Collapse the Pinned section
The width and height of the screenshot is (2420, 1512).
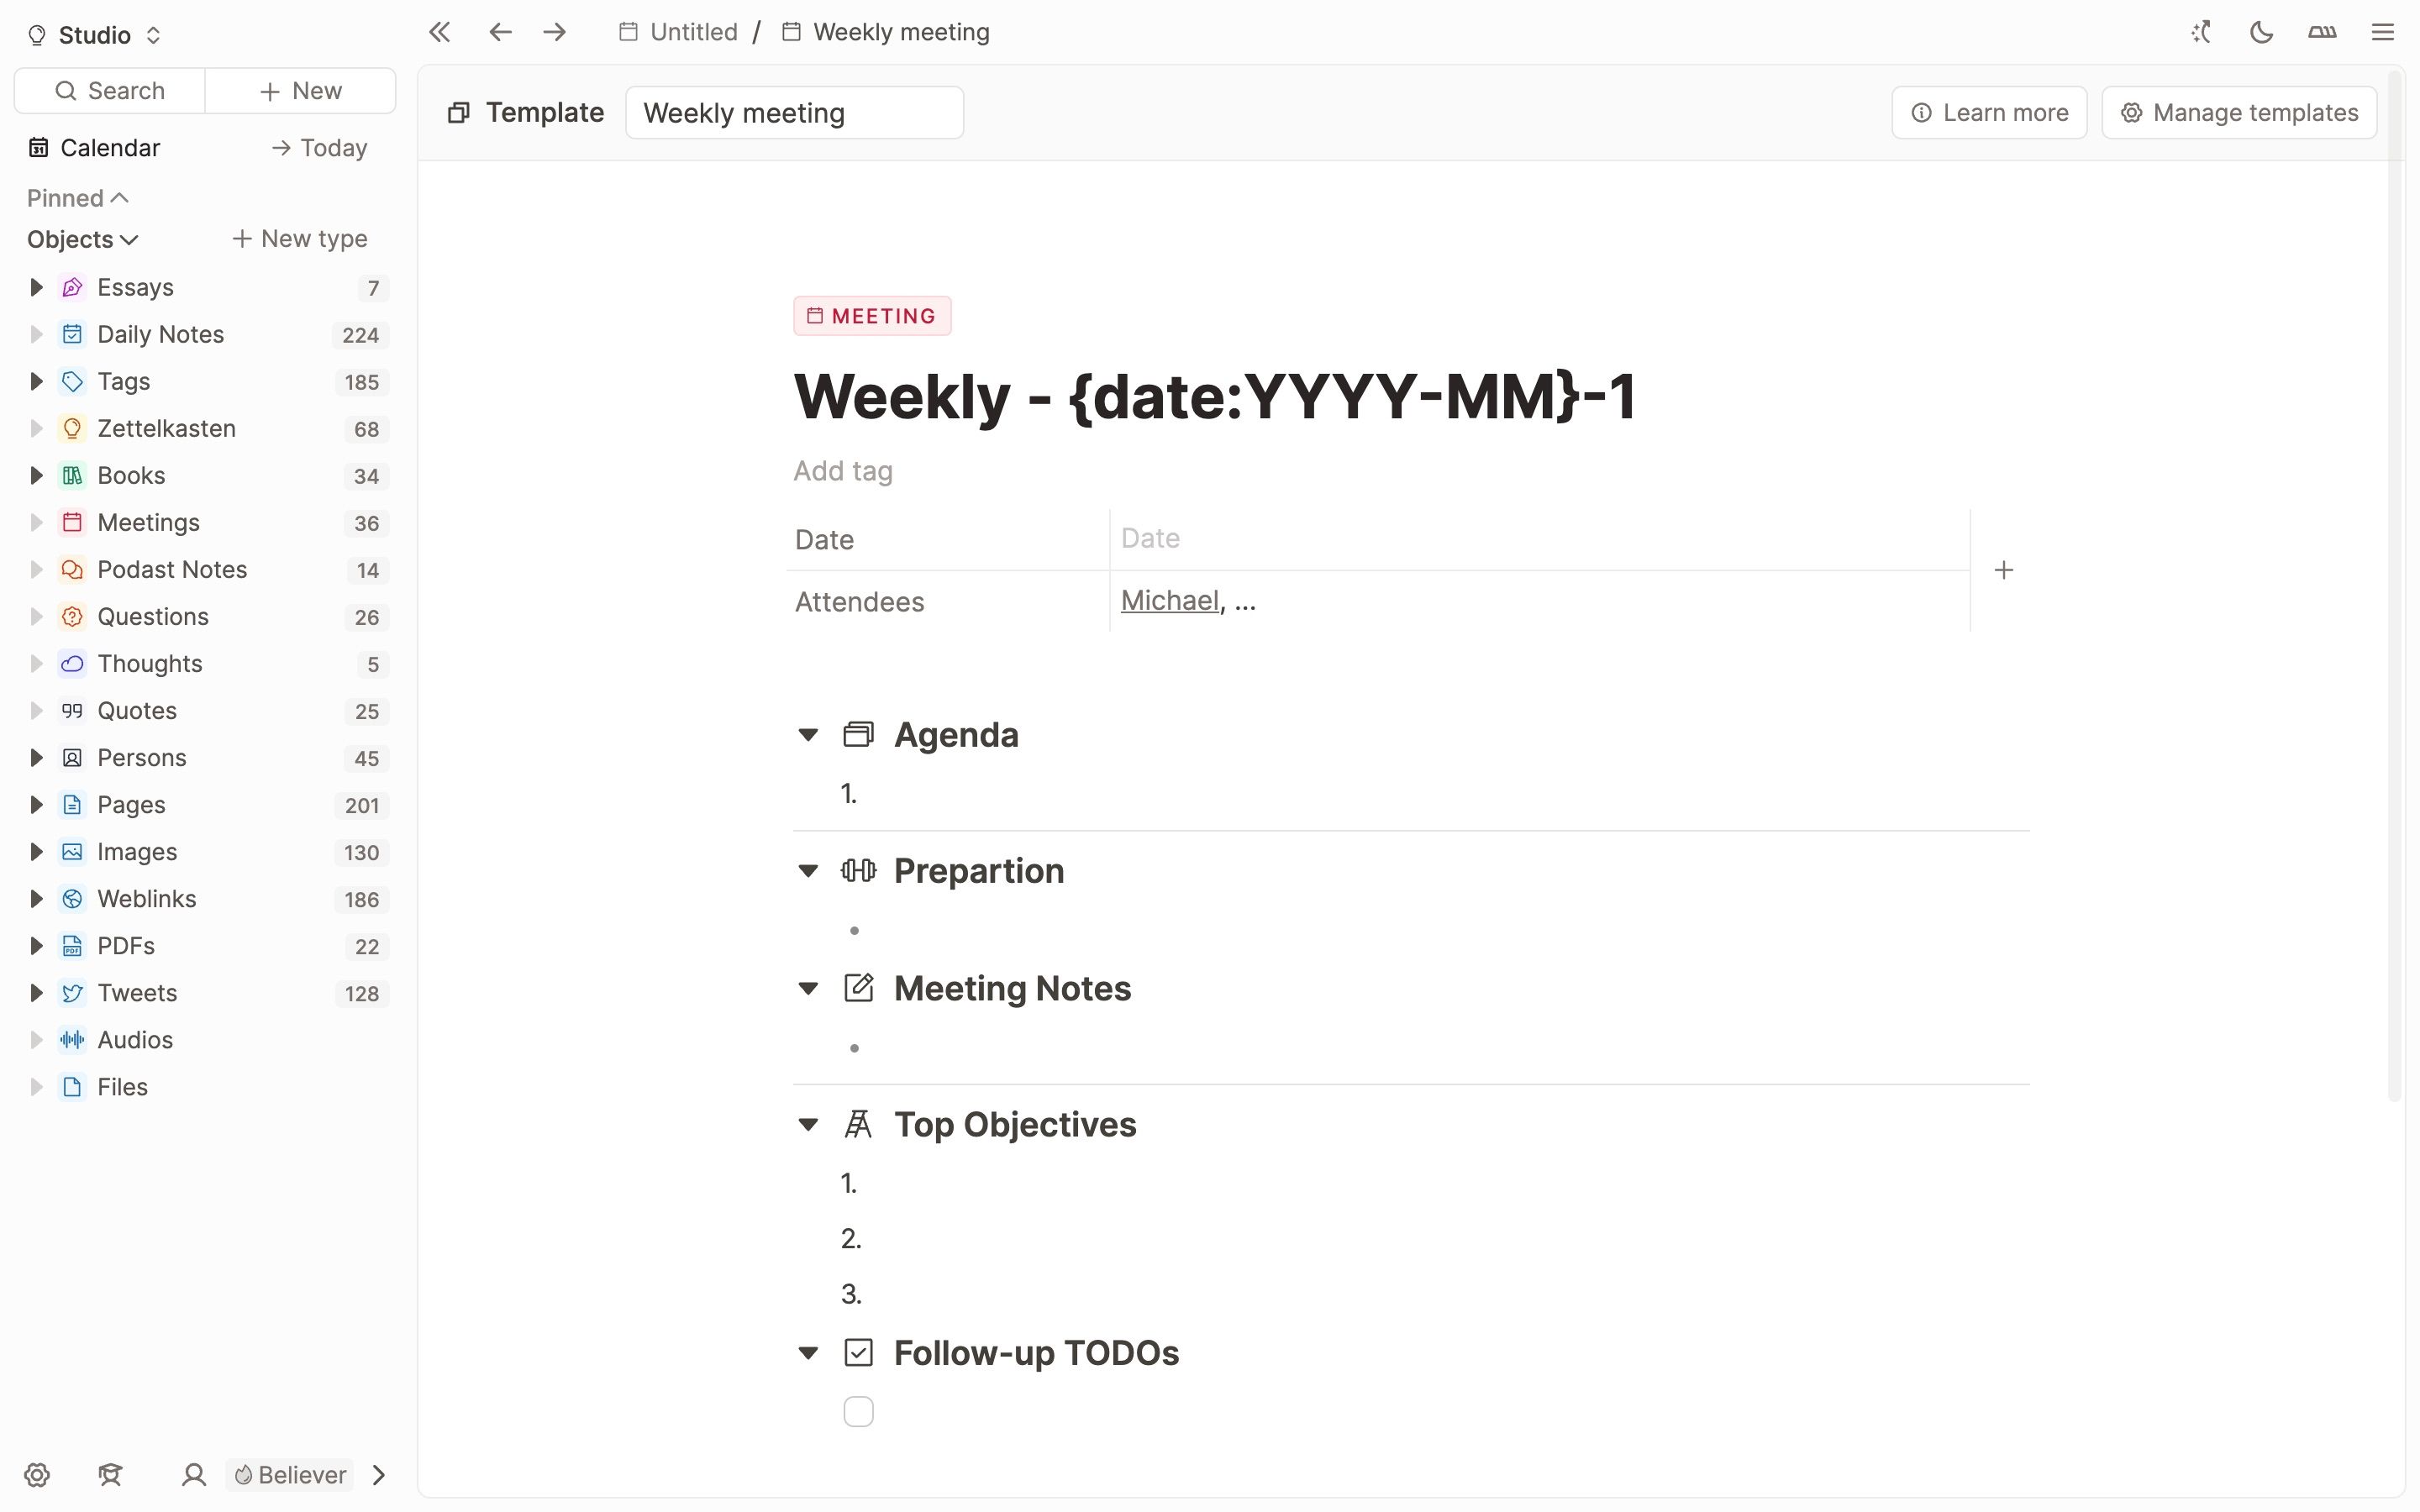[x=78, y=197]
